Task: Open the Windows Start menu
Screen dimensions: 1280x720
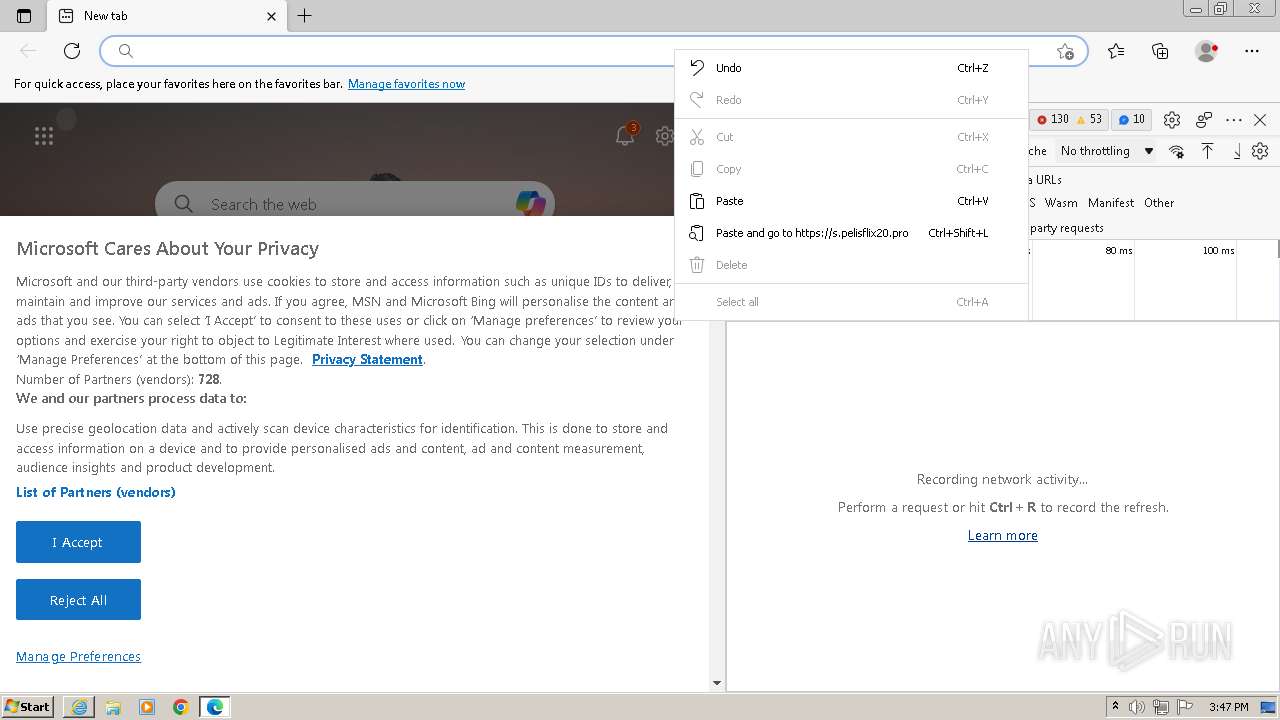Action: tap(28, 707)
